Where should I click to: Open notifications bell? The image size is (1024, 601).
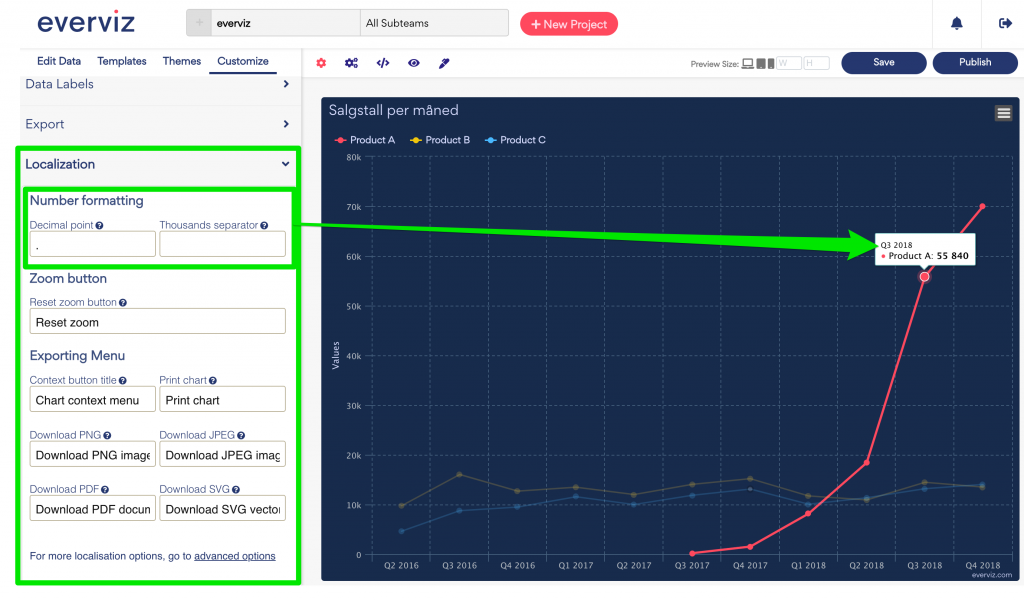957,24
